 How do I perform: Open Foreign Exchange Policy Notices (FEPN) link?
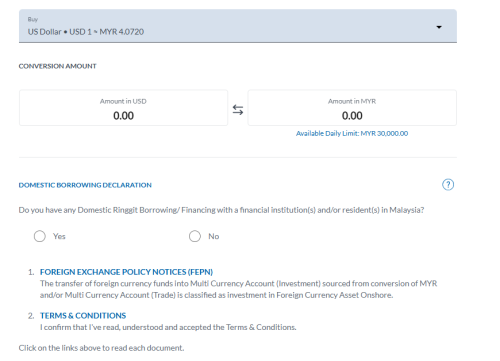(126, 272)
